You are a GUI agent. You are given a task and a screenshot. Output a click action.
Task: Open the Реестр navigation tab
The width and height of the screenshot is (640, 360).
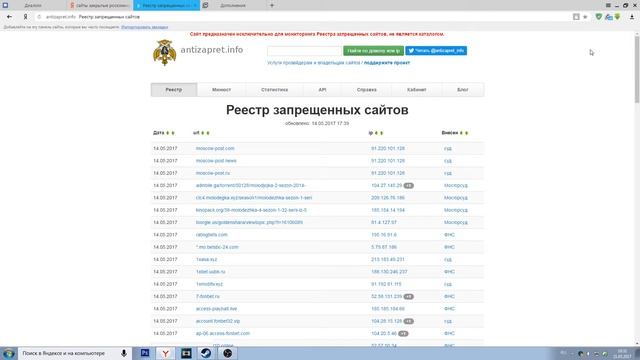(x=174, y=90)
